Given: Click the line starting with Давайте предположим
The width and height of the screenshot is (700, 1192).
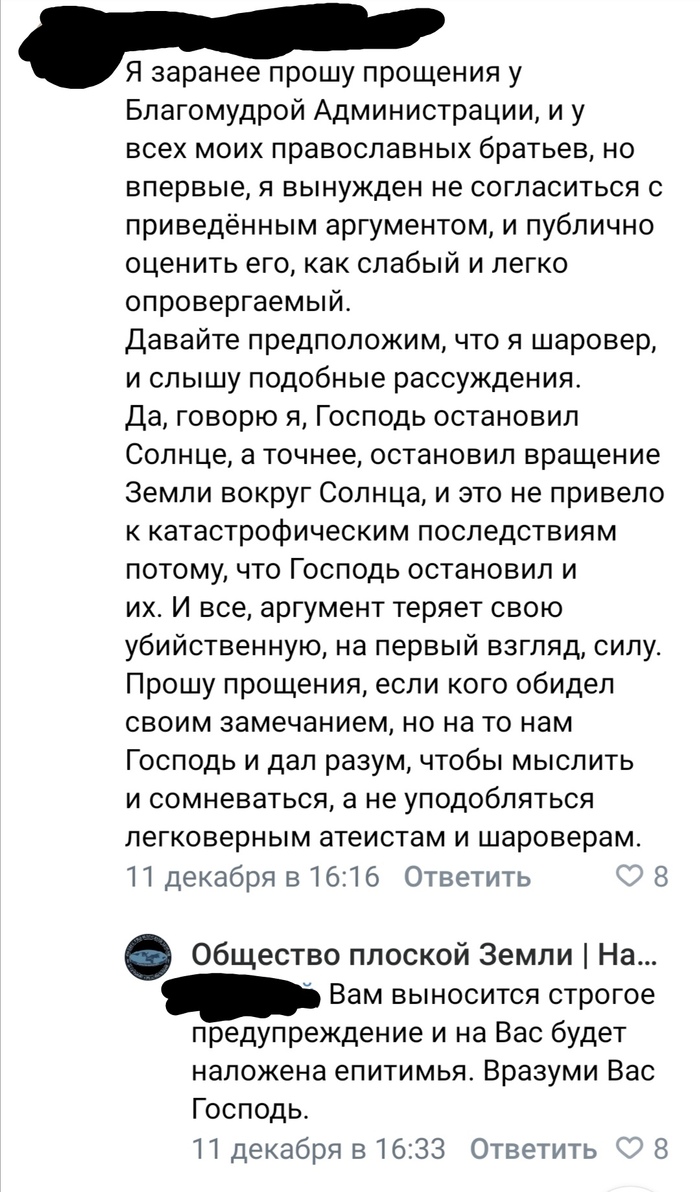Looking at the screenshot, I should pos(391,340).
